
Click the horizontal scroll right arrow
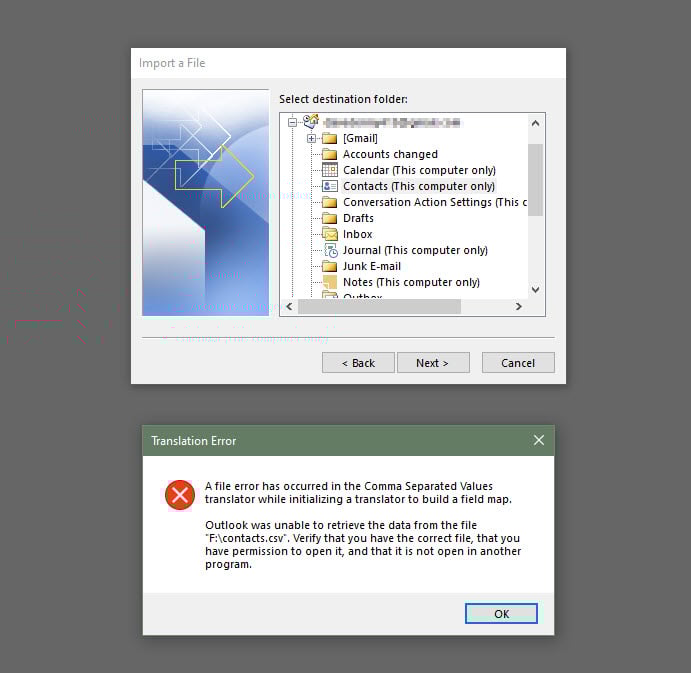coord(519,306)
